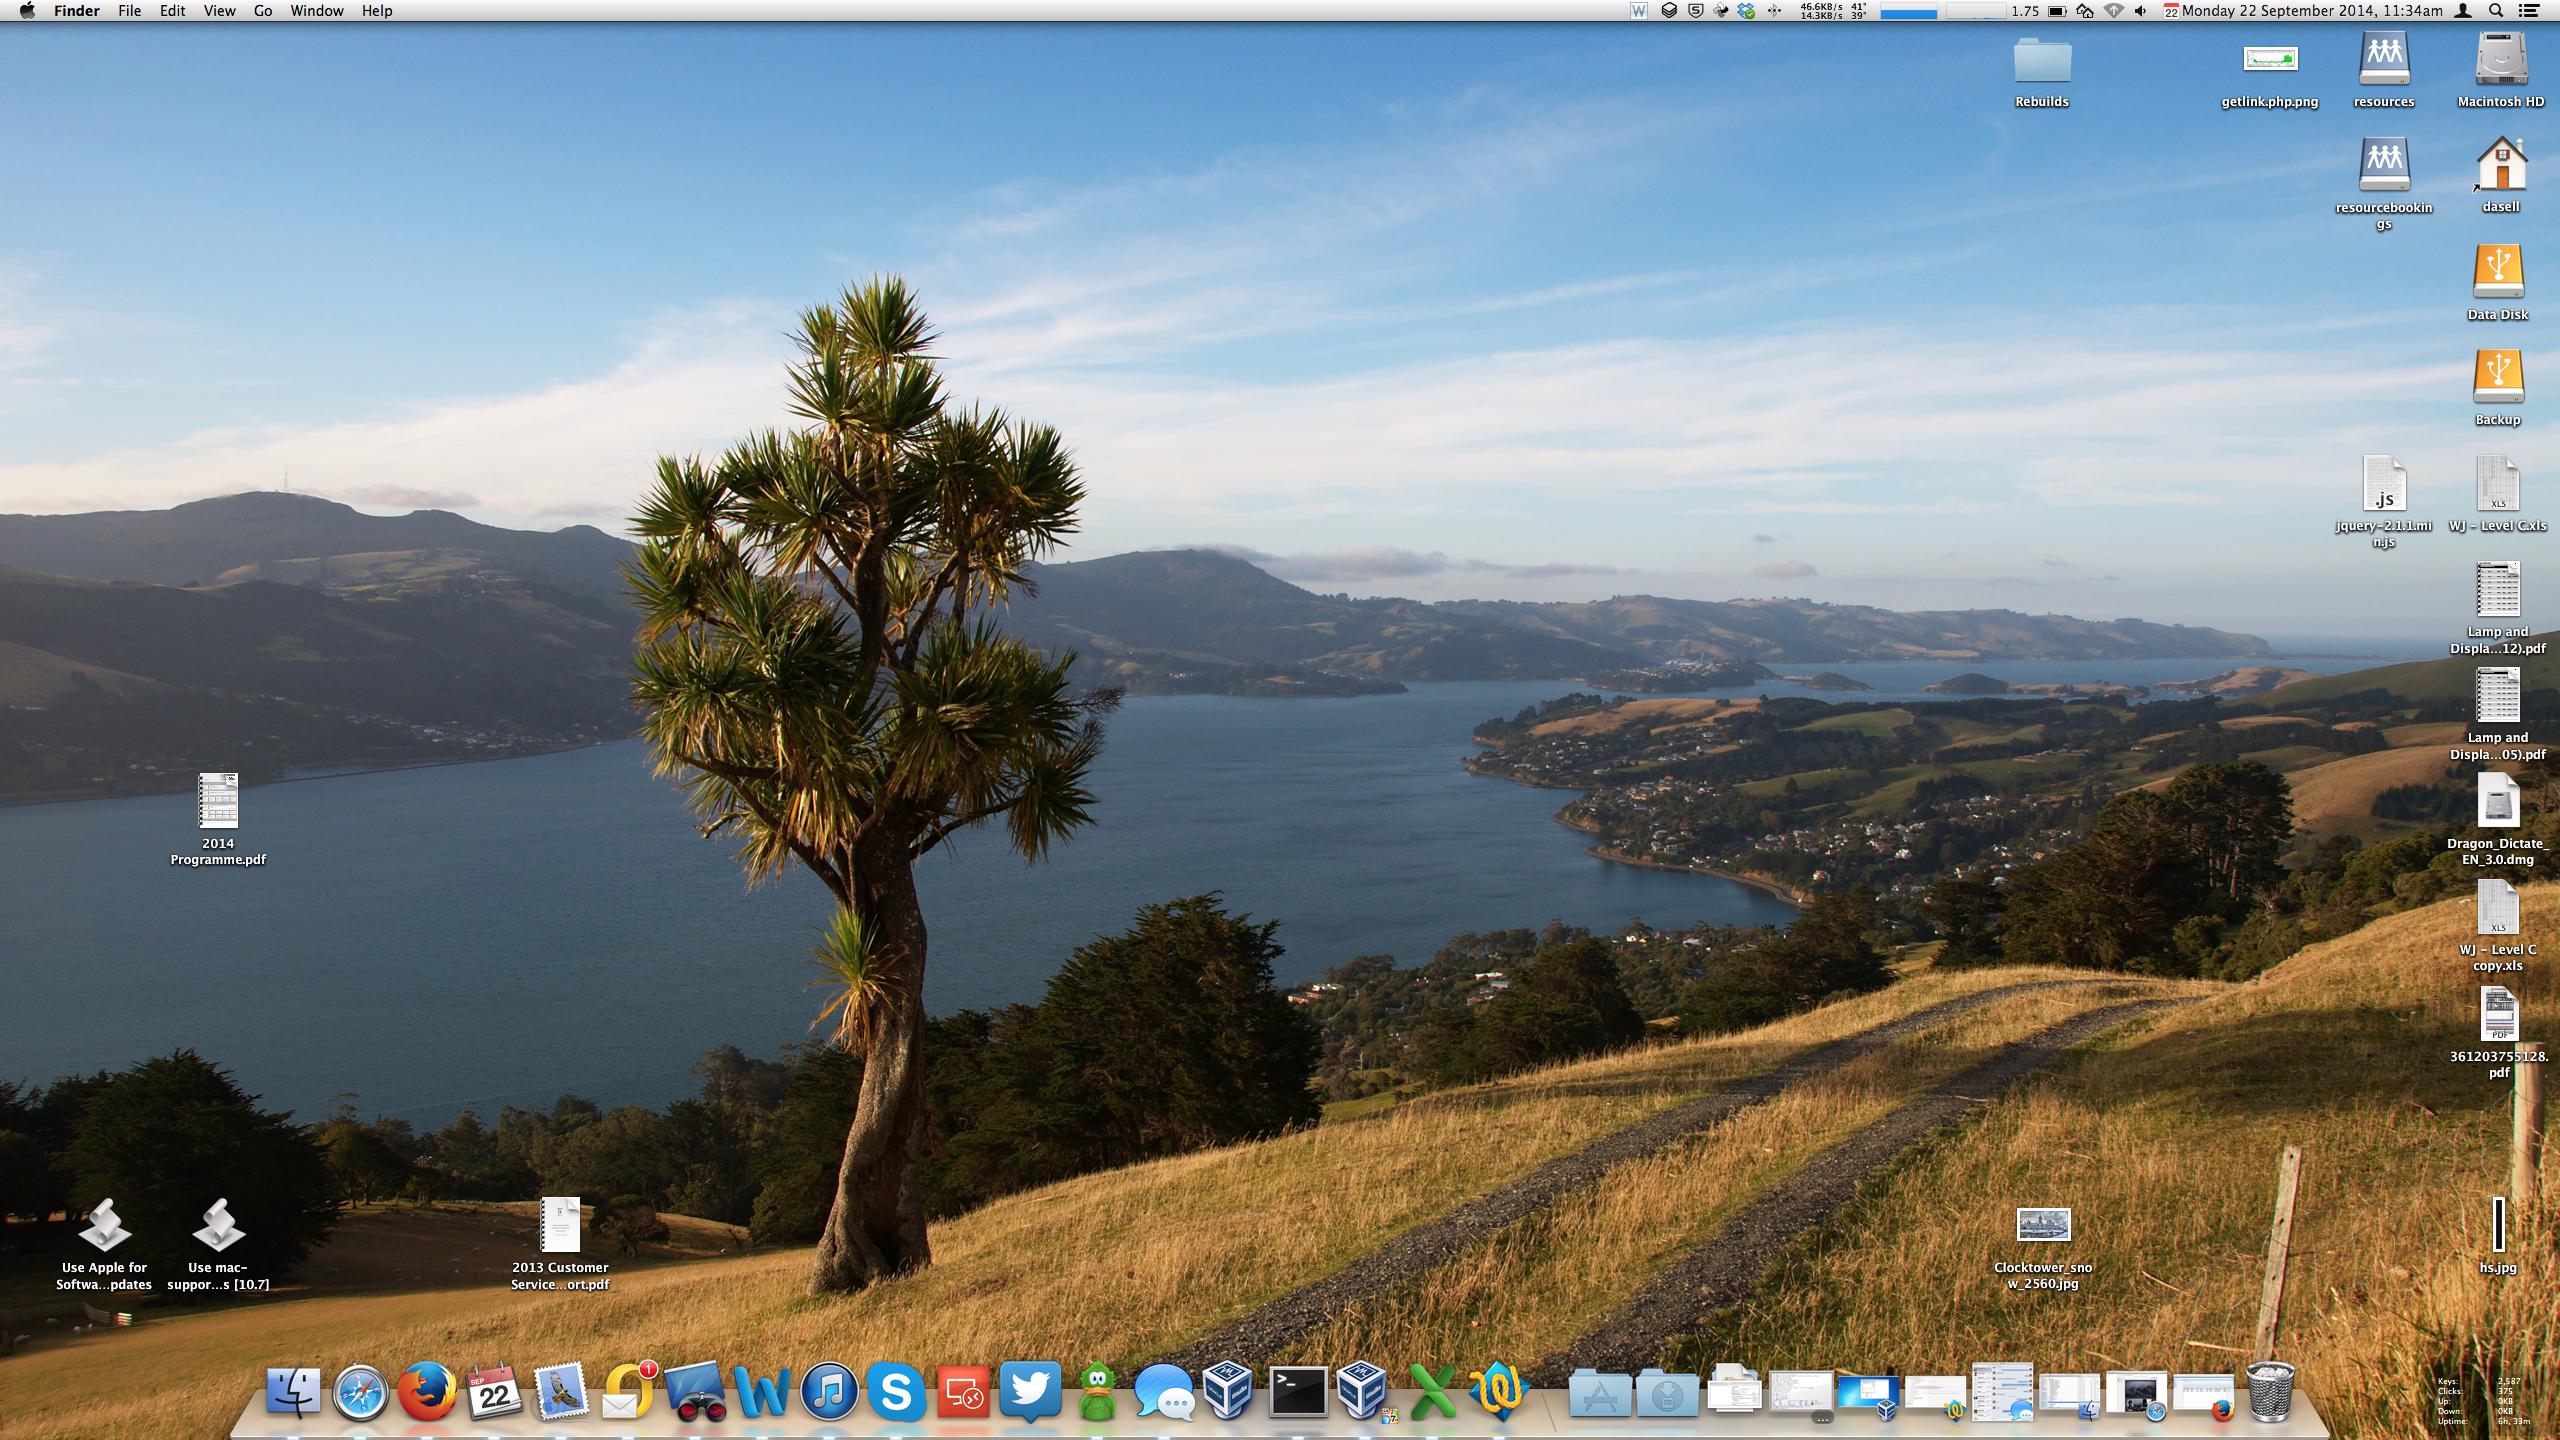Select the 2014 Programme.pdf file
This screenshot has height=1440, width=2560.
(x=218, y=802)
